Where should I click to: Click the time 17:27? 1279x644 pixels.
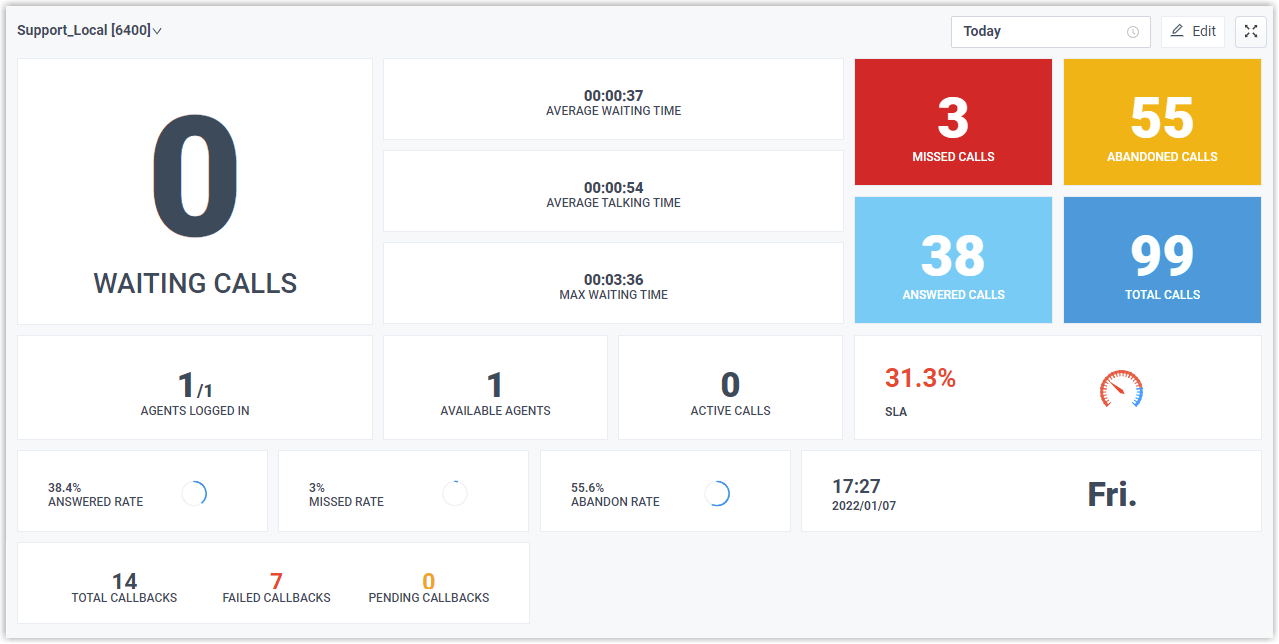[x=856, y=486]
